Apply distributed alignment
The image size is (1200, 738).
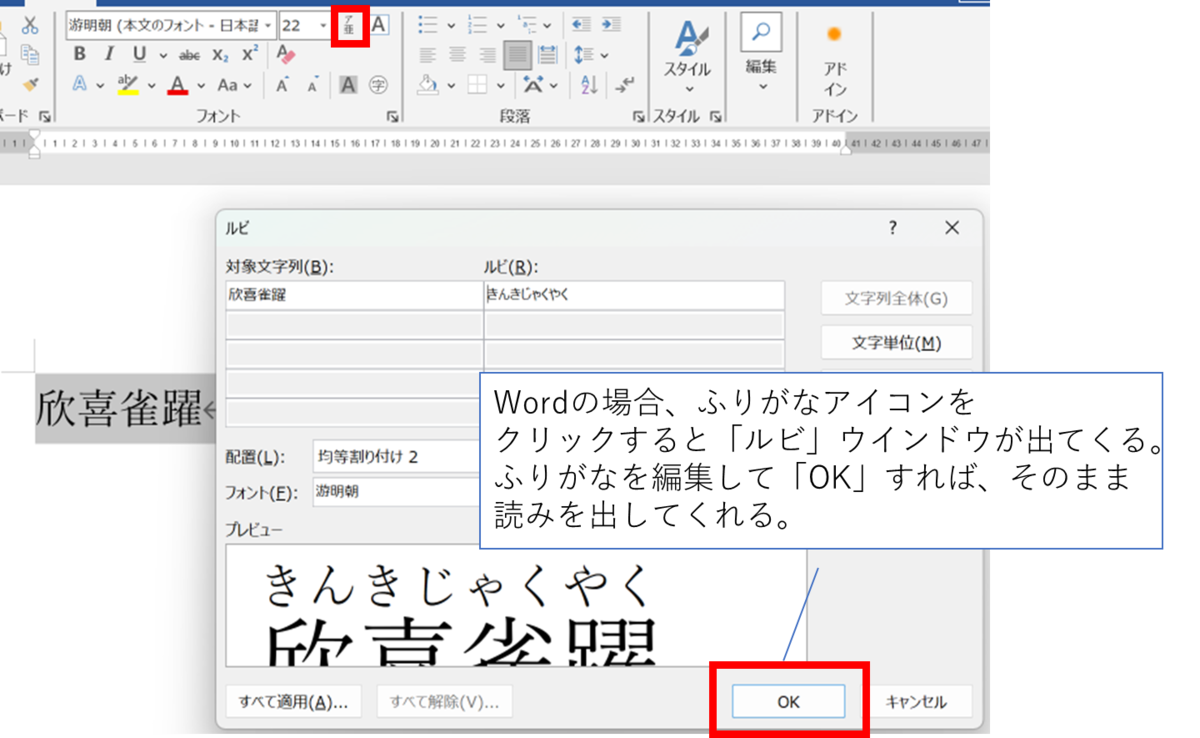pos(548,56)
